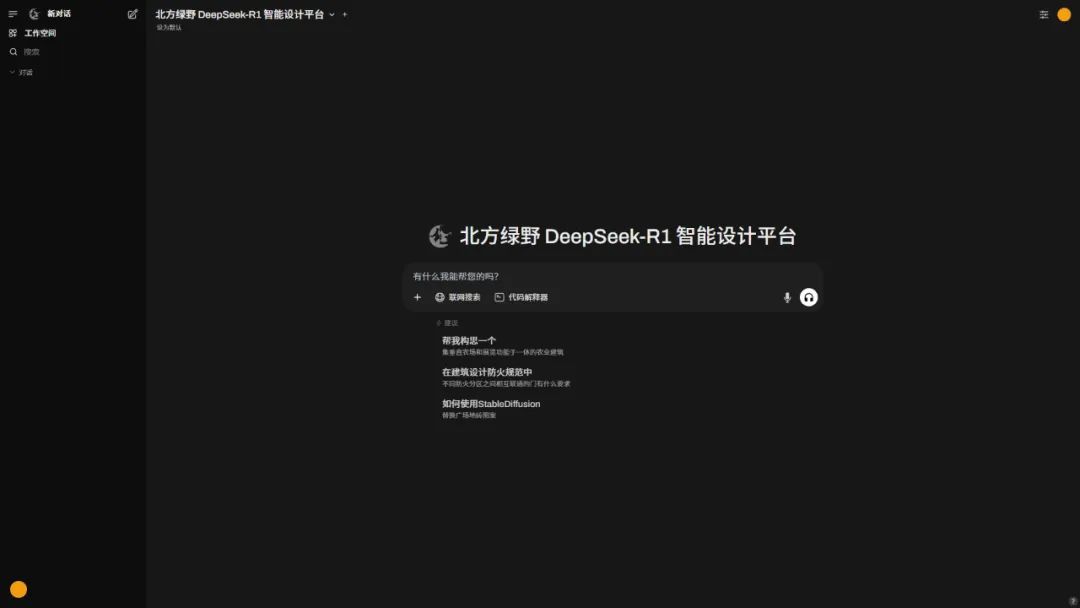The height and width of the screenshot is (608, 1080).
Task: Start voice input with the microphone icon
Action: click(x=787, y=297)
